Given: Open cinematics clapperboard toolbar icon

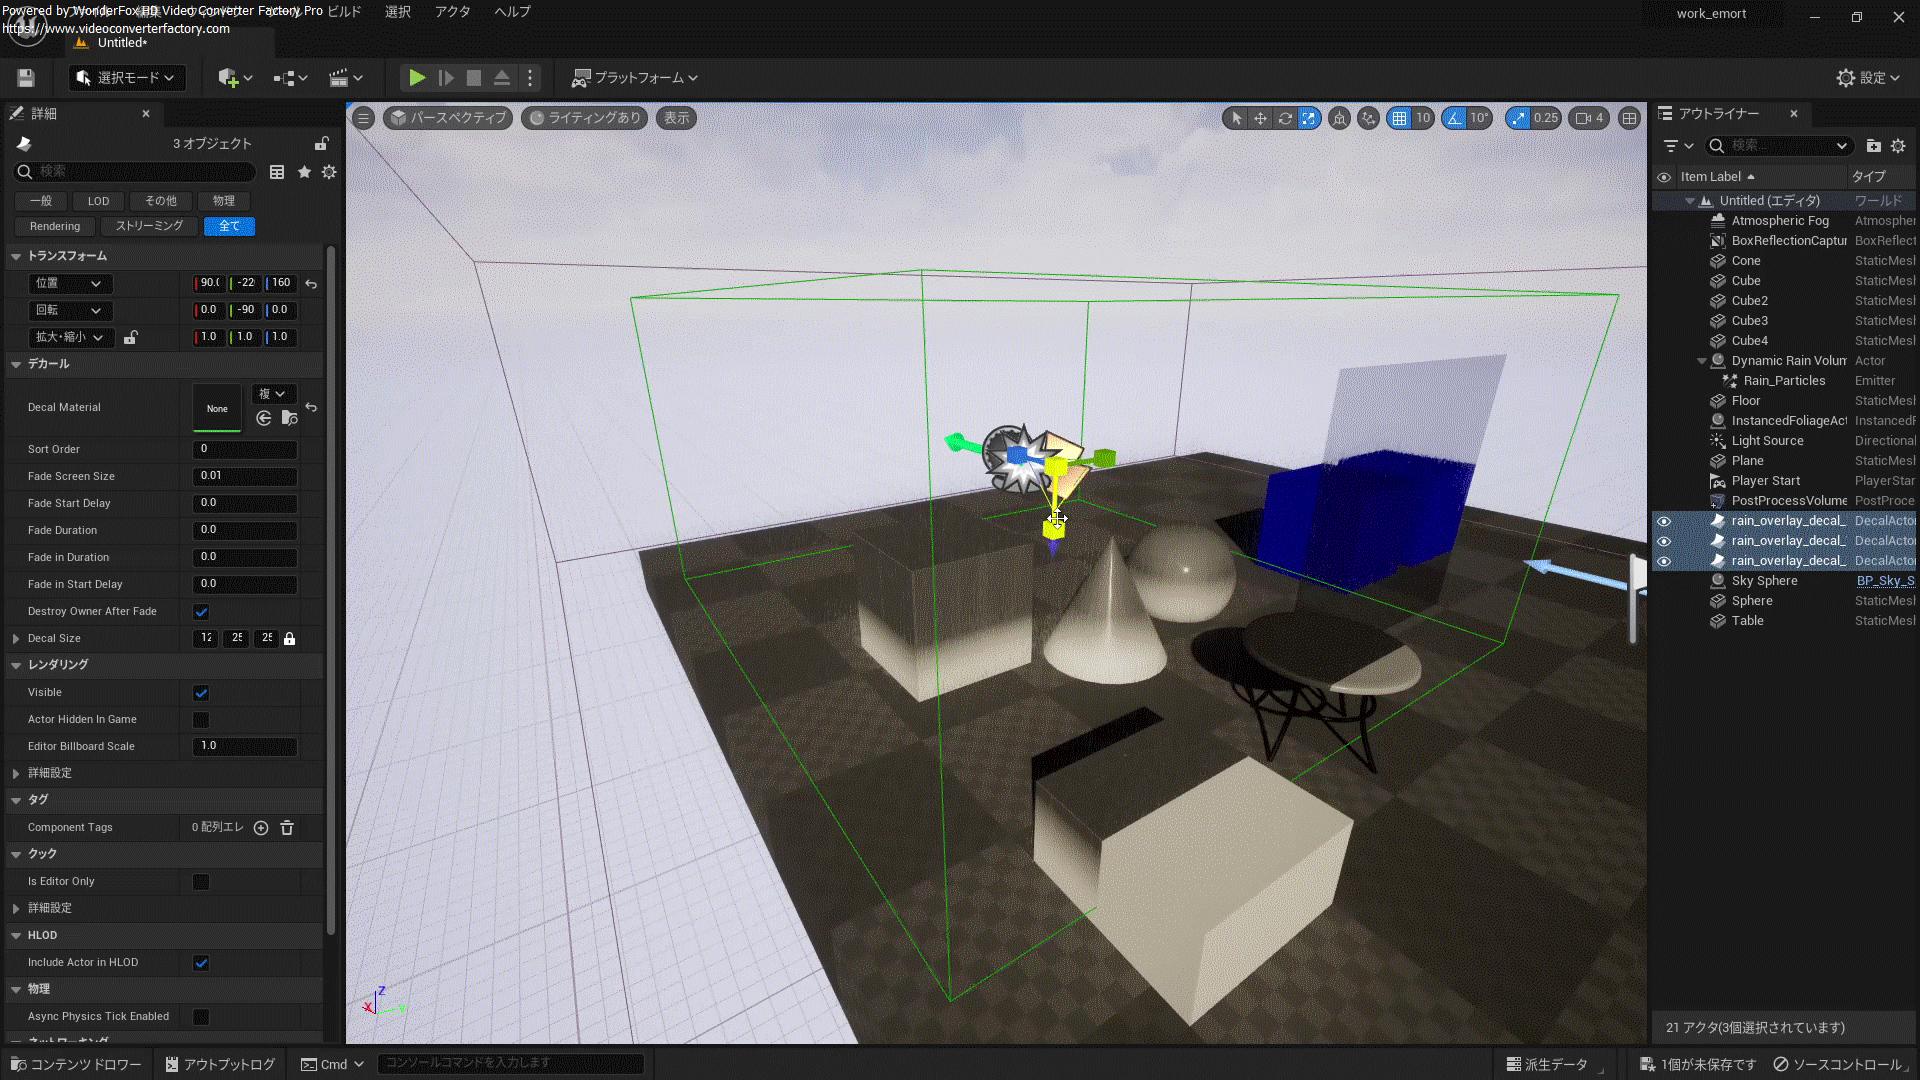Looking at the screenshot, I should (339, 78).
